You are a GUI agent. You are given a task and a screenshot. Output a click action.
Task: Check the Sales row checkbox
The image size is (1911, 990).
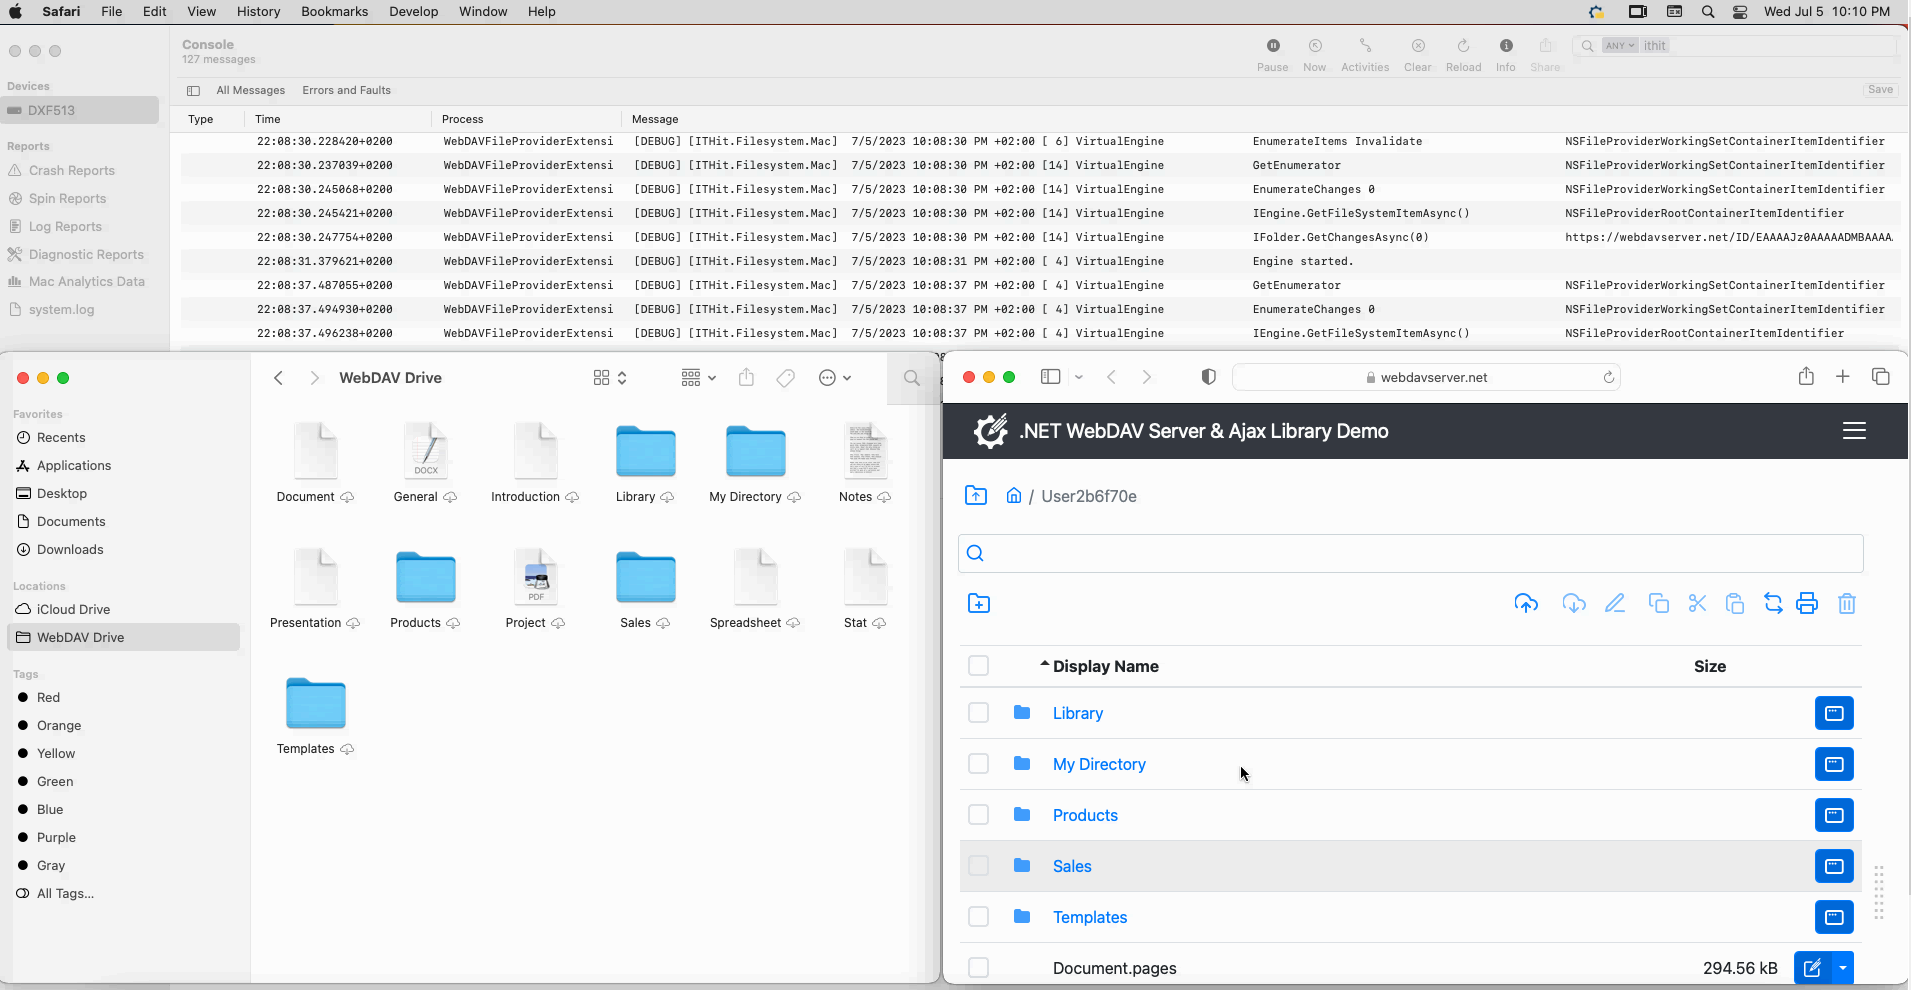click(x=979, y=866)
